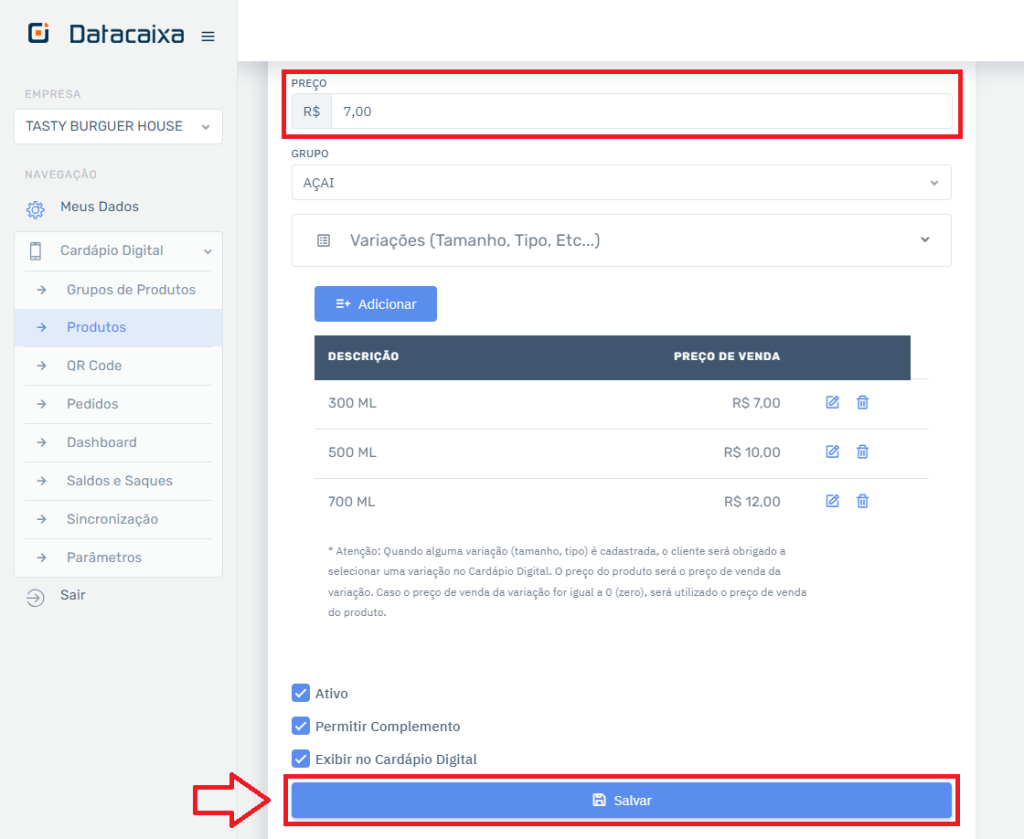
Task: Open Grupos de Produtos in the sidebar
Action: coord(131,290)
